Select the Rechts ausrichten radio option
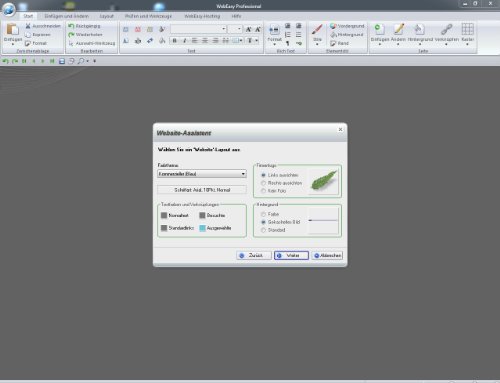 point(263,183)
